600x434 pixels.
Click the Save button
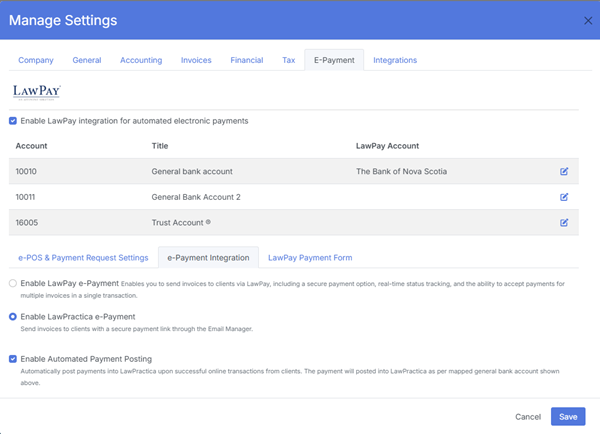[567, 416]
